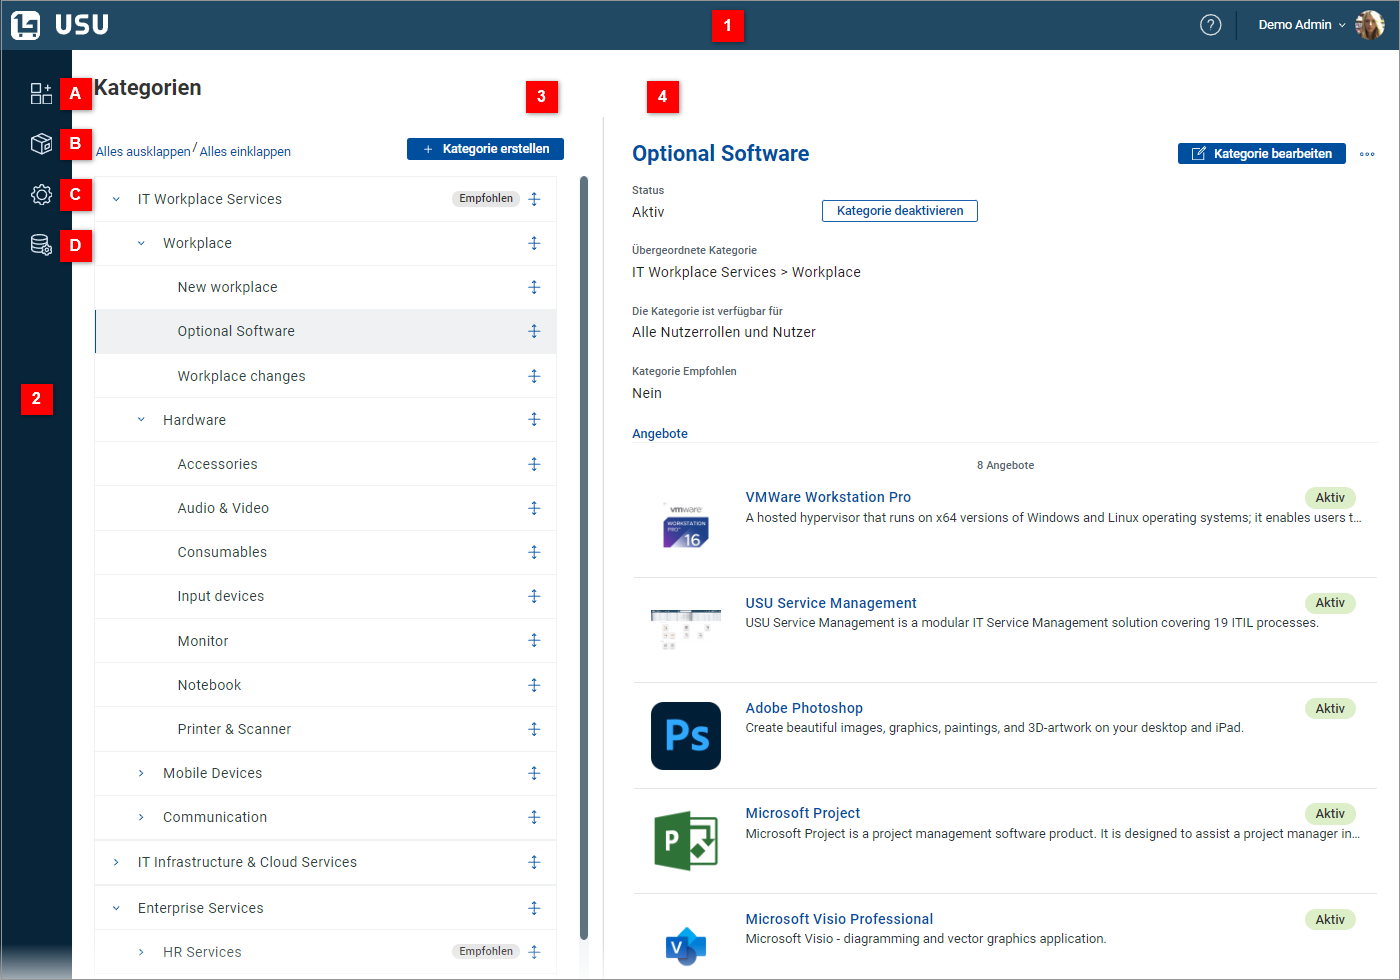Open the Demo Admin account menu
Viewport: 1400px width, 980px height.
click(x=1300, y=24)
